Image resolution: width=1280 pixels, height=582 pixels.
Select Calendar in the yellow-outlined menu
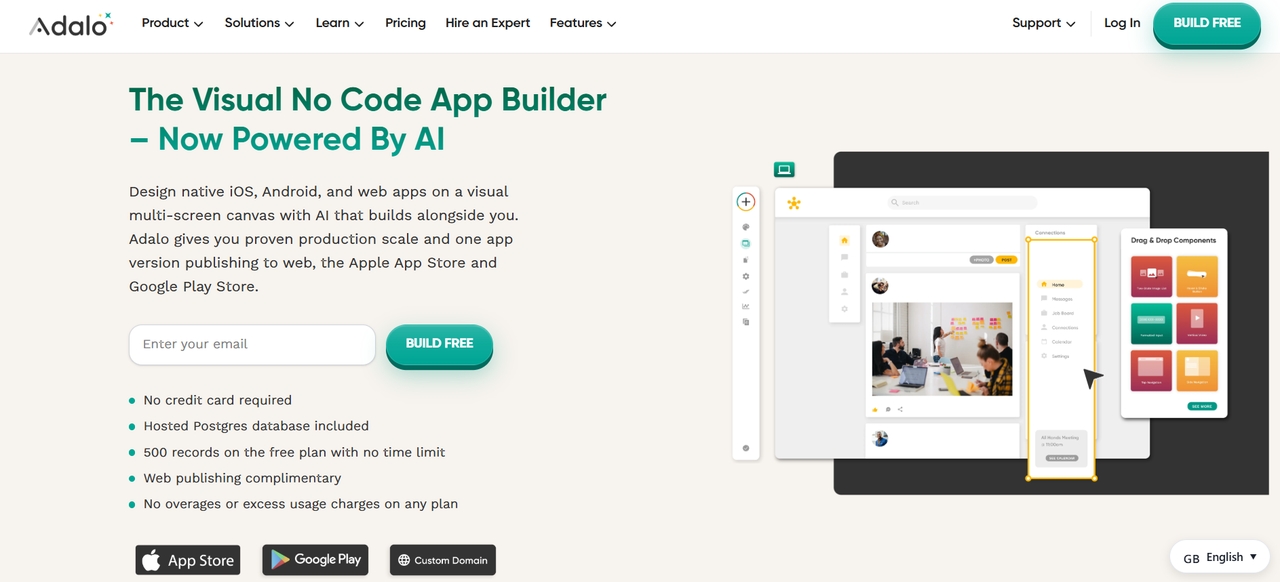(1057, 342)
